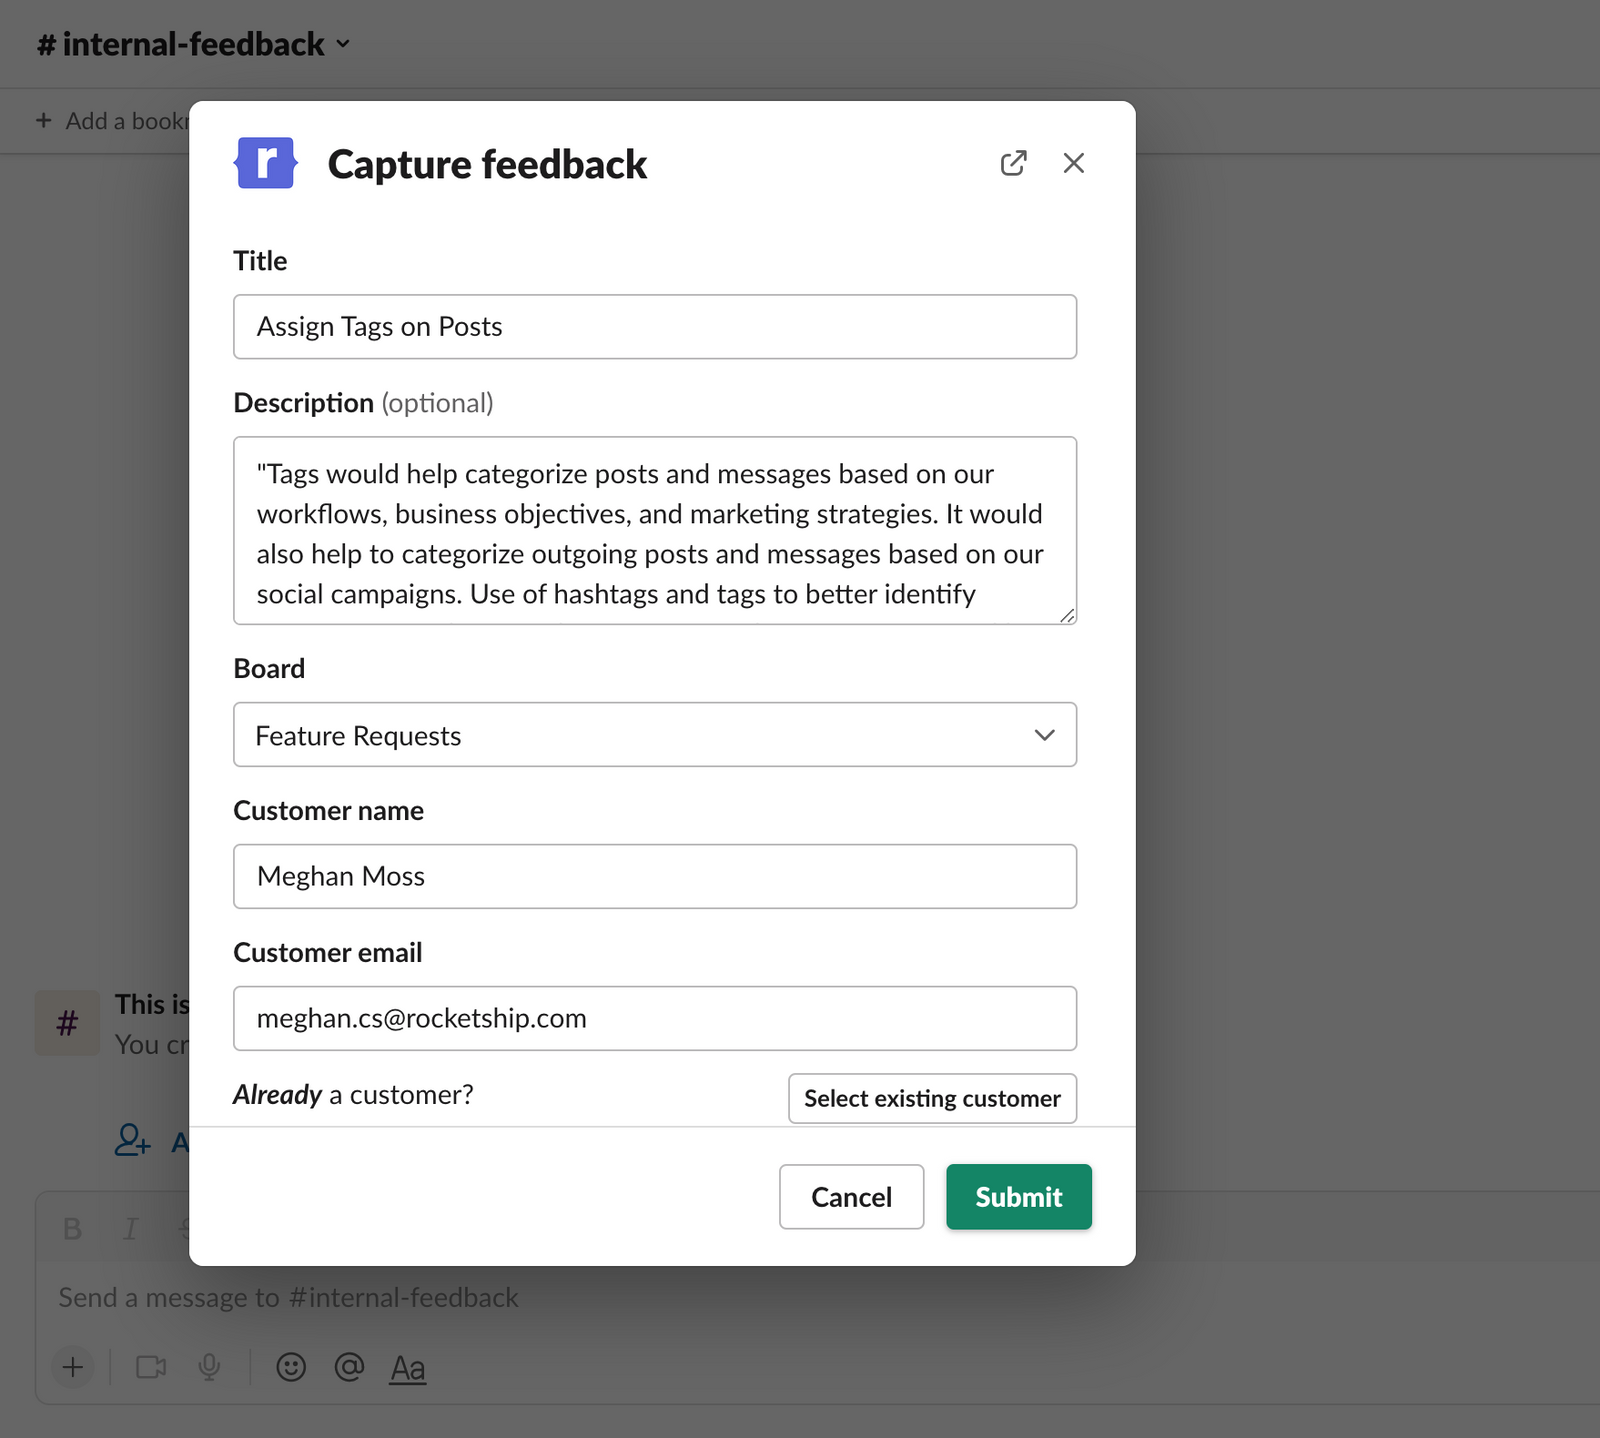This screenshot has width=1600, height=1438.
Task: Open the modal in a new window icon
Action: click(x=1013, y=163)
